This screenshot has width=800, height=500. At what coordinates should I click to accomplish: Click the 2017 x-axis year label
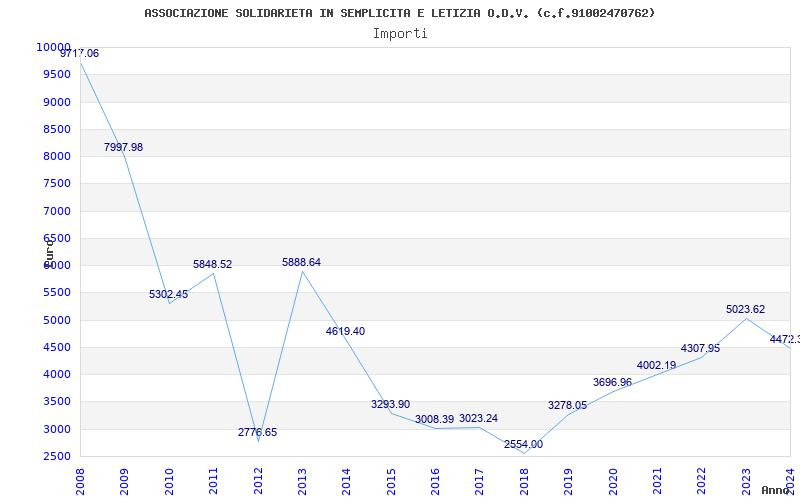pyautogui.click(x=480, y=481)
